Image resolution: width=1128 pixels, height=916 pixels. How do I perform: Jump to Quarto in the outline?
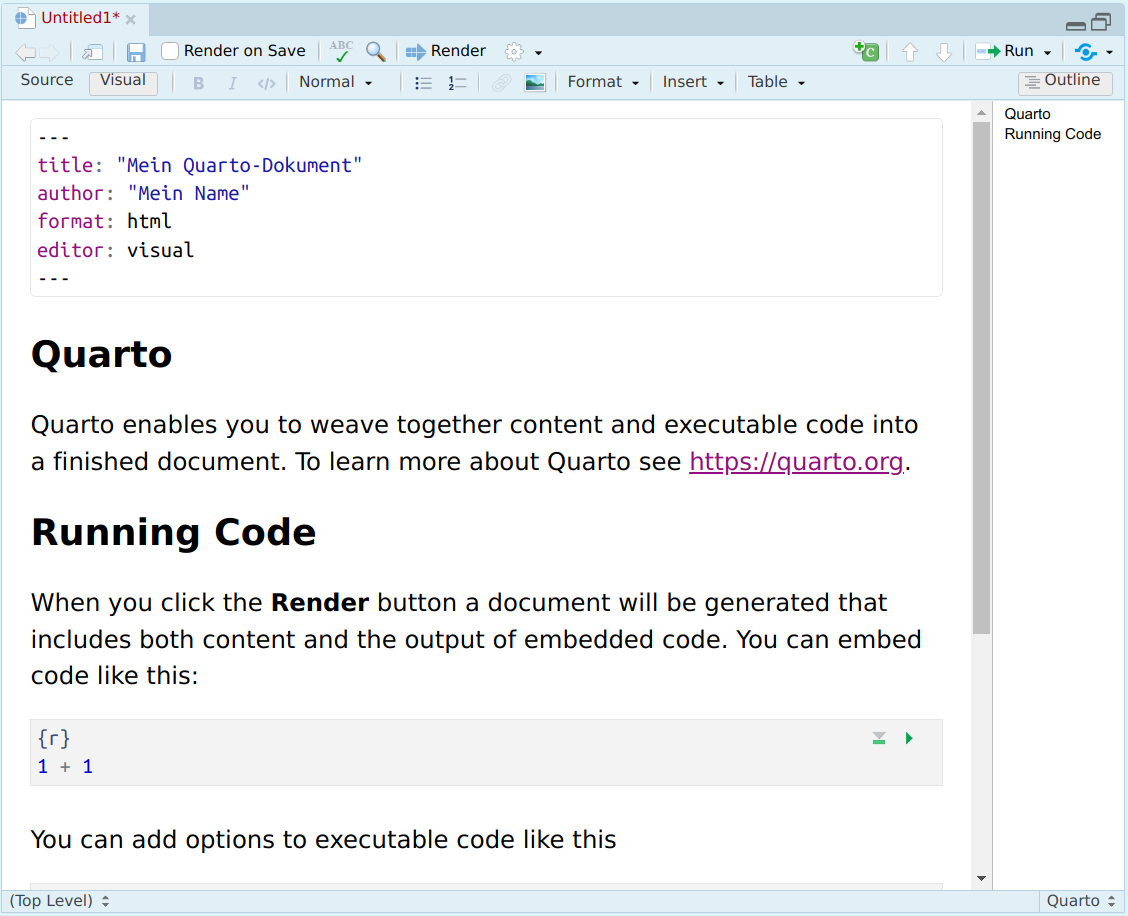click(1027, 114)
